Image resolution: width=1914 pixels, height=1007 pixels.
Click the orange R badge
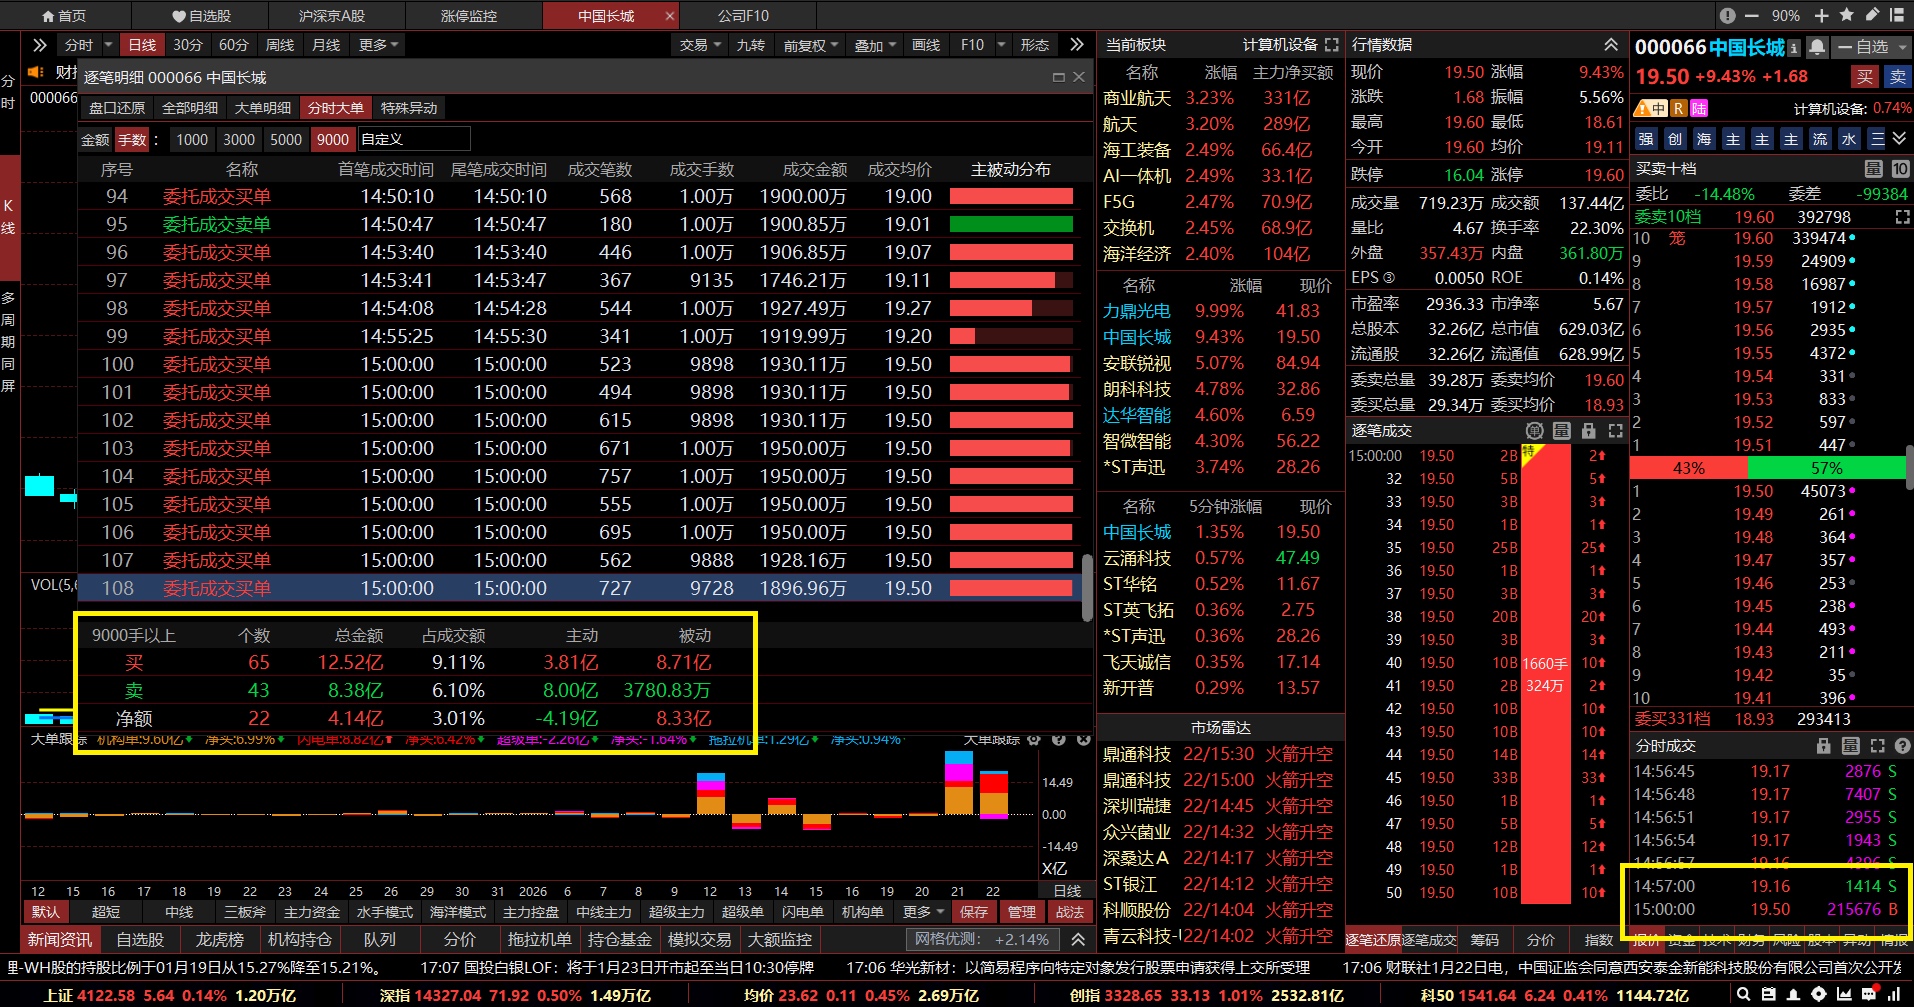tap(1678, 108)
